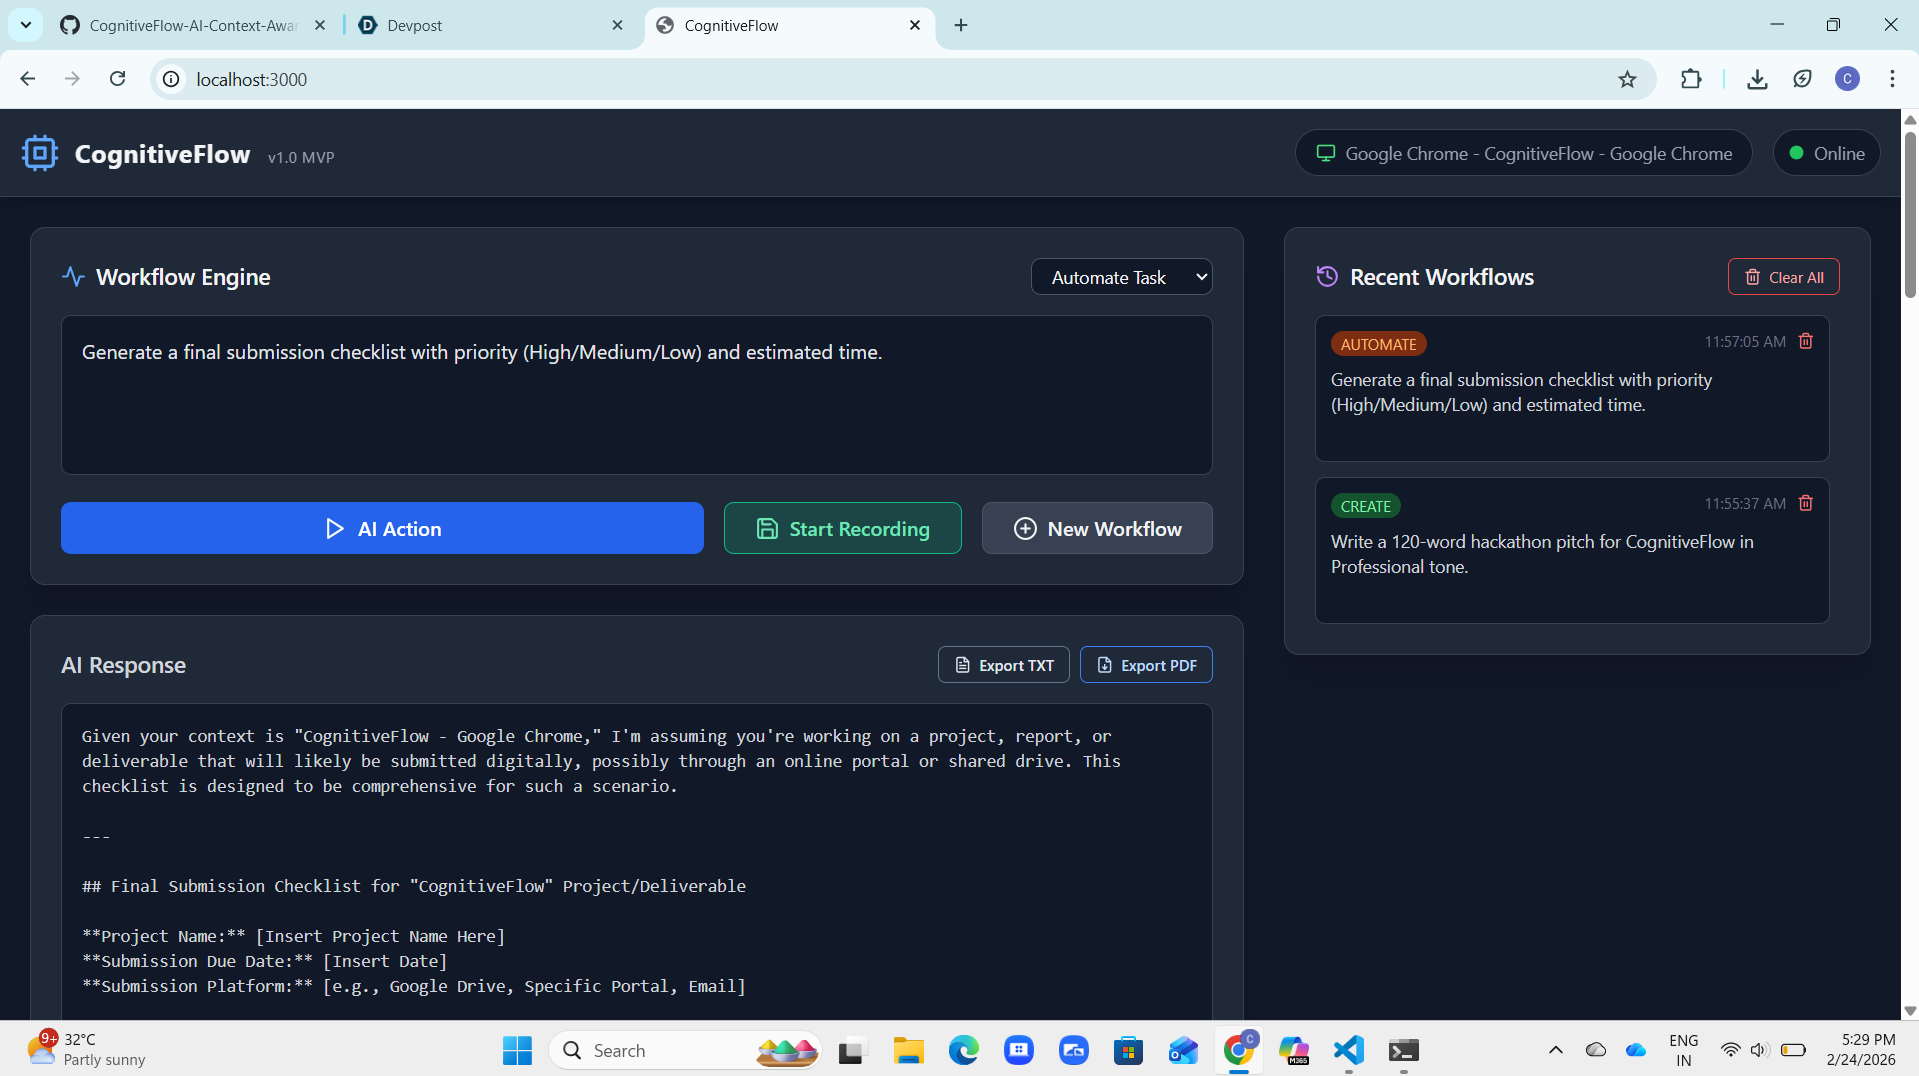1919x1076 pixels.
Task: Open Terminal from taskbar
Action: pos(1404,1050)
